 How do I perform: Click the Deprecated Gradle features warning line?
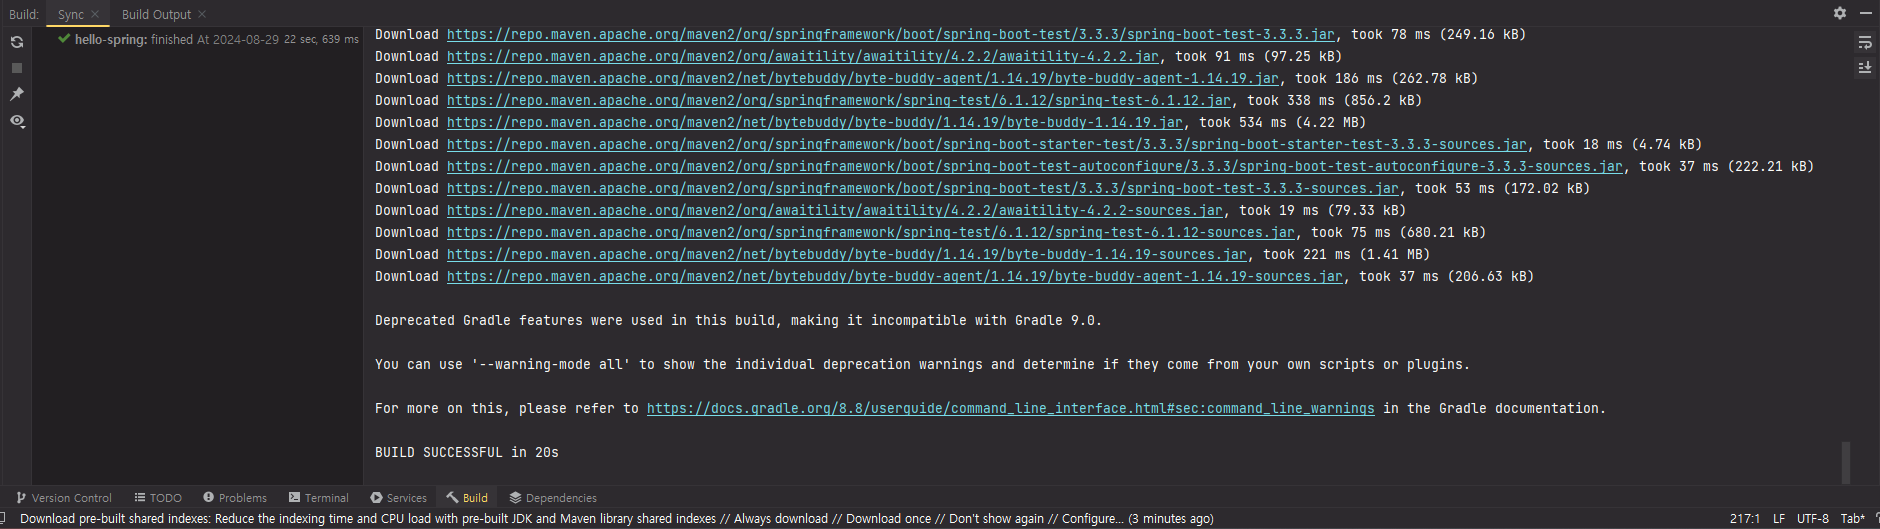[x=739, y=320]
